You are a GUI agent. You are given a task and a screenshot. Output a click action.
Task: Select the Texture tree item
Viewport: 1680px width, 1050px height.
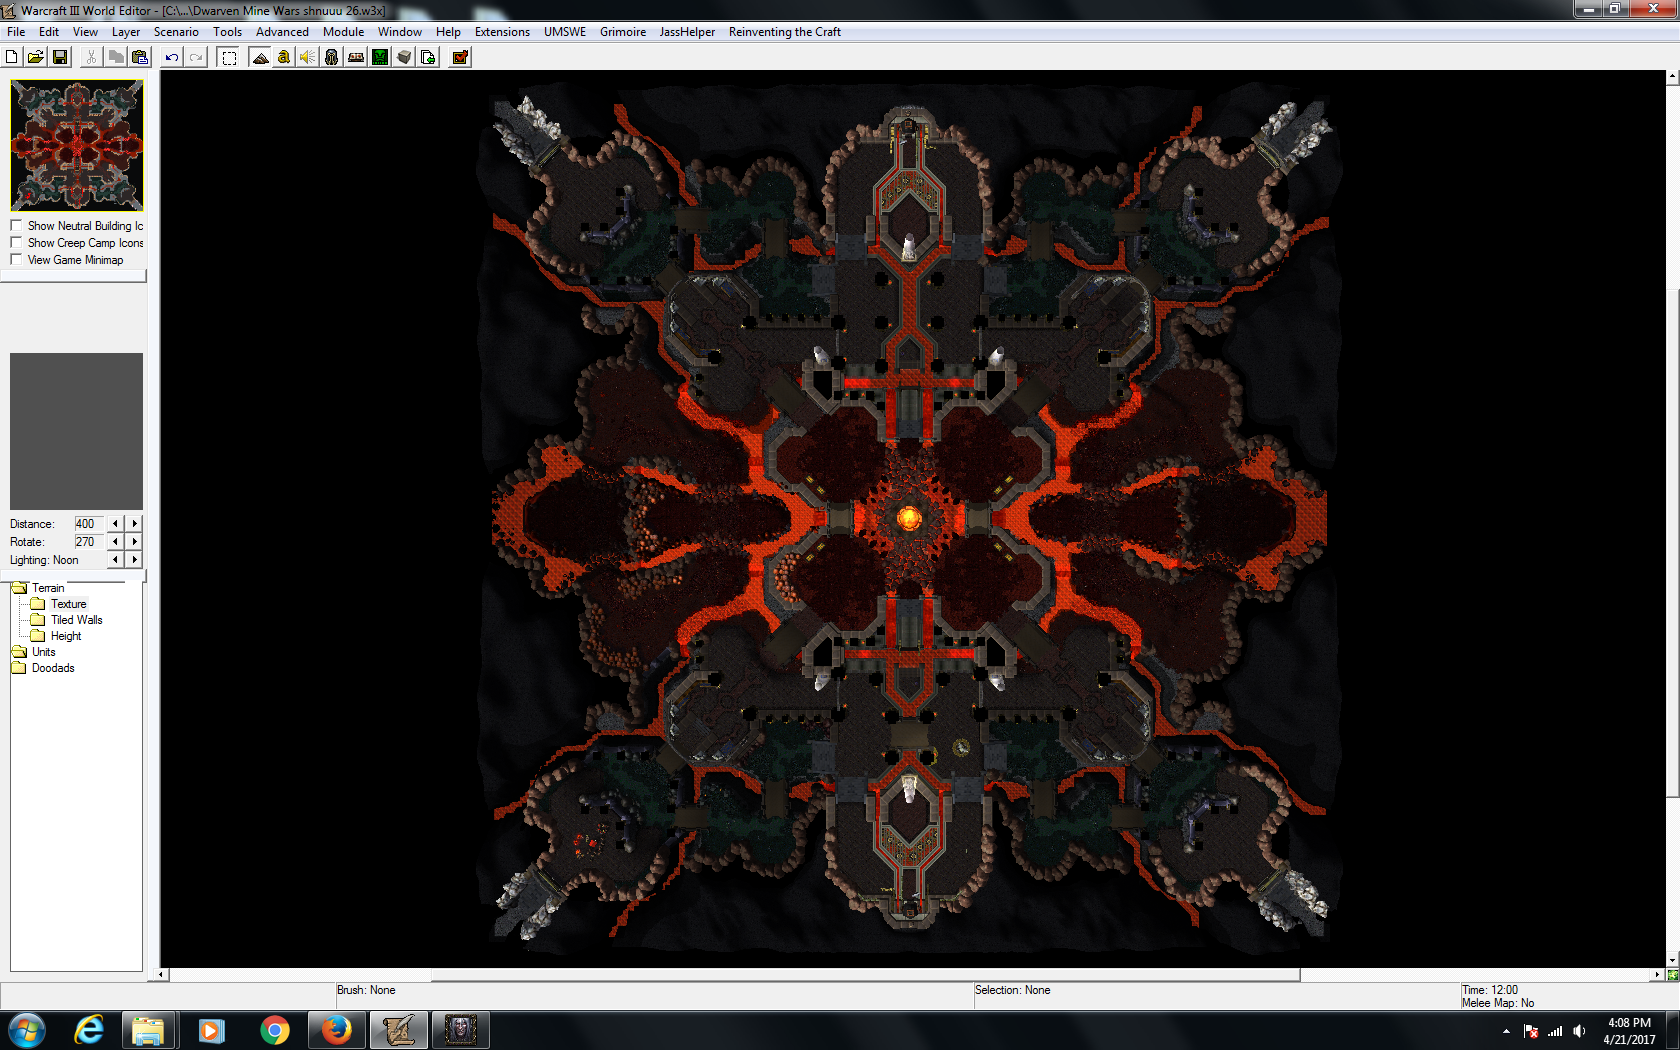(68, 604)
